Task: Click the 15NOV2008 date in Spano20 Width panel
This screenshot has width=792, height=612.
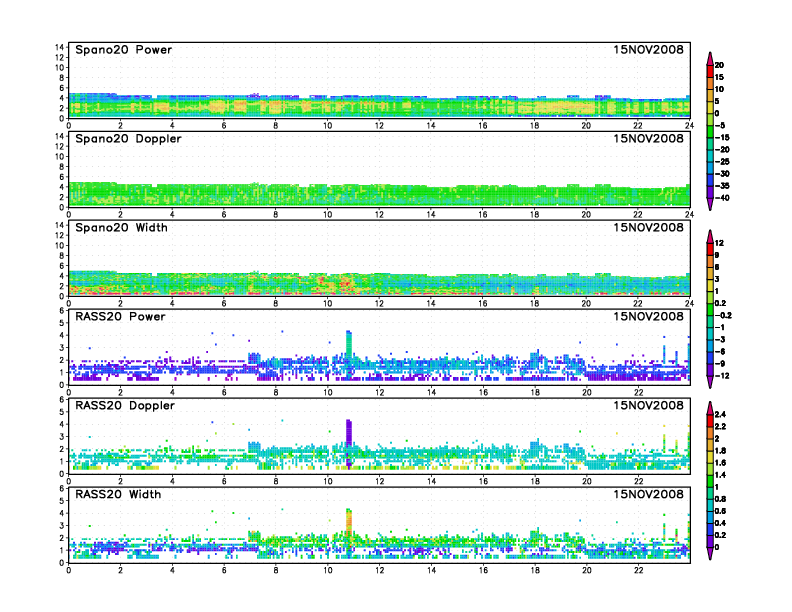Action: (x=648, y=227)
